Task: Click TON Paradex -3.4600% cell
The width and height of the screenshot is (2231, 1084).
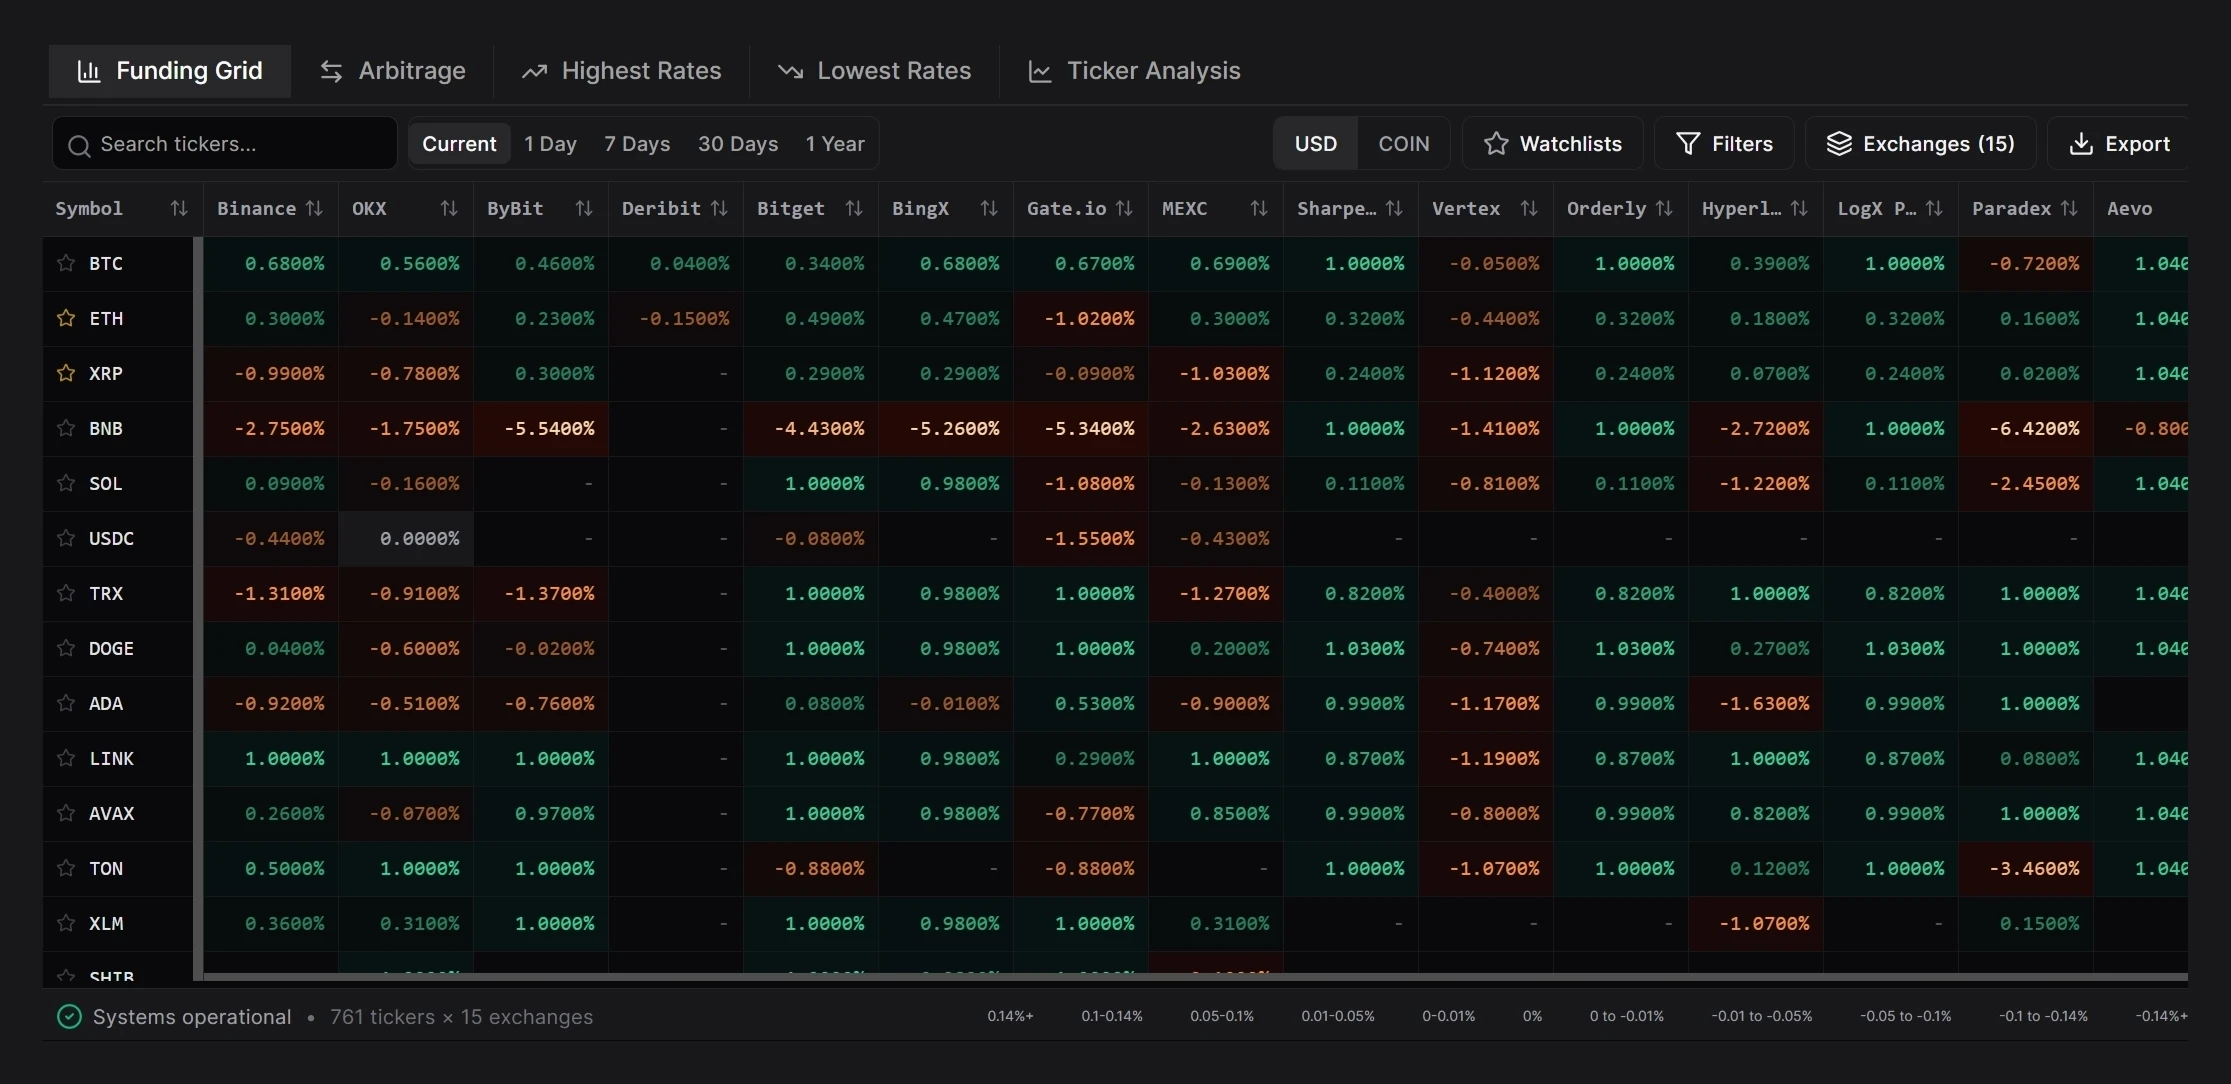Action: pyautogui.click(x=2025, y=868)
